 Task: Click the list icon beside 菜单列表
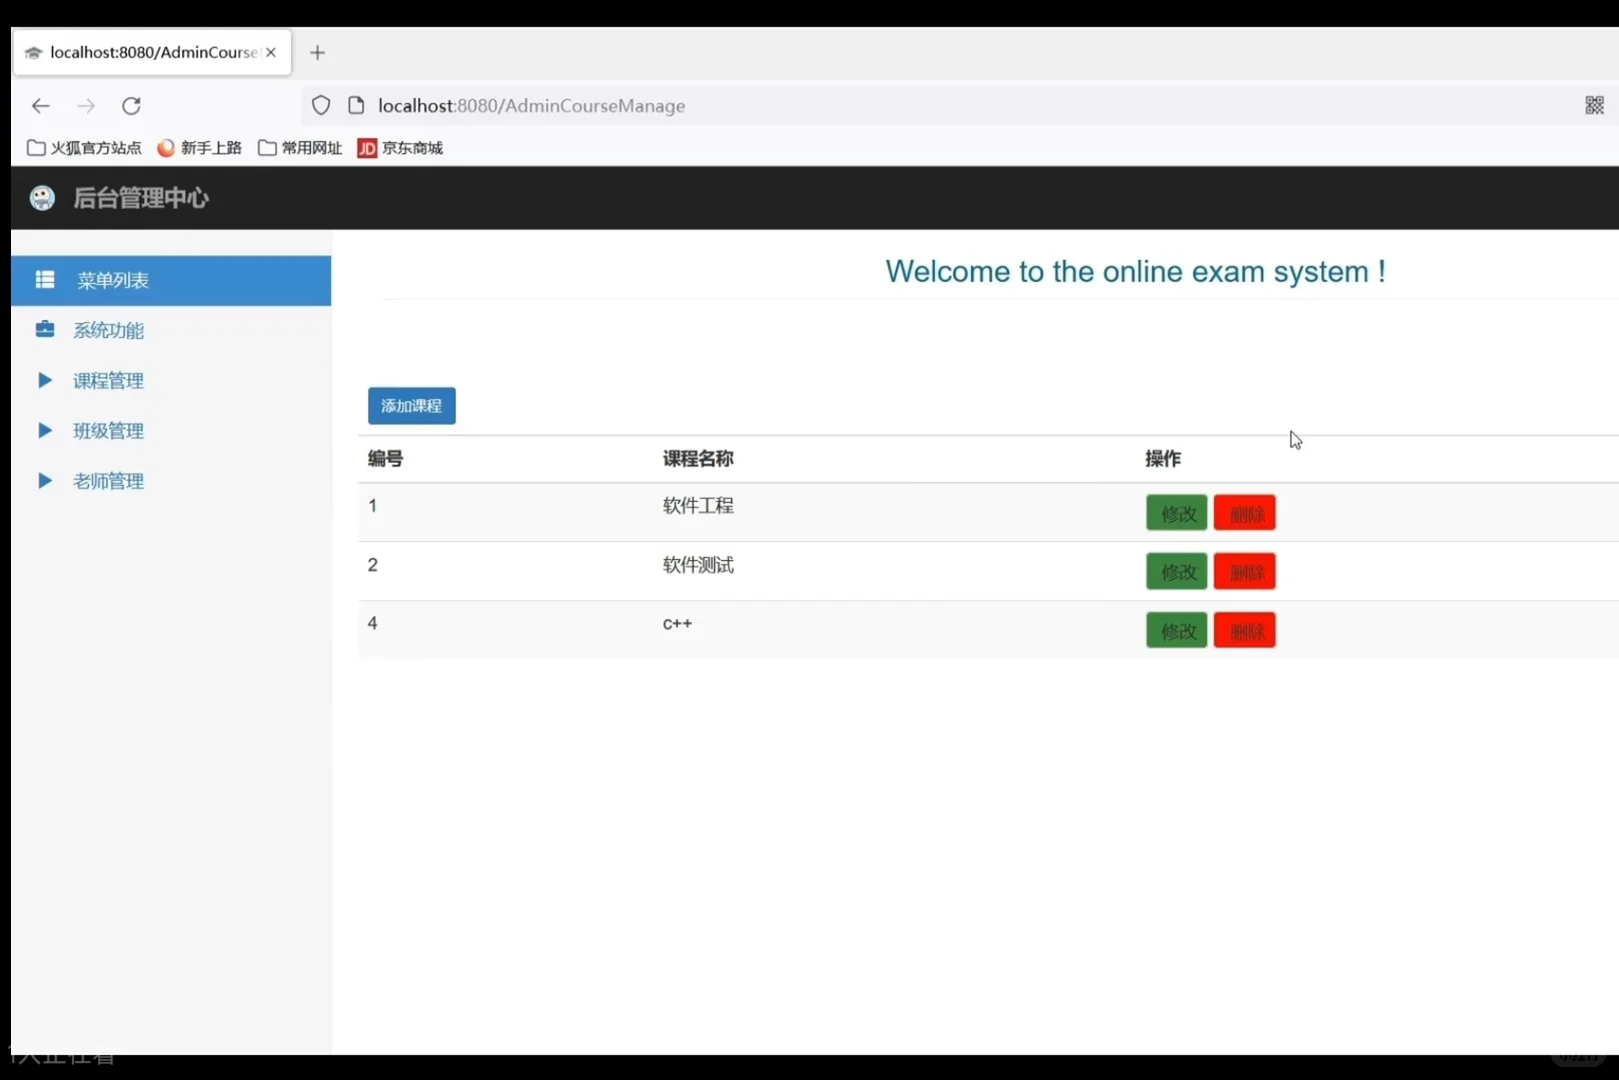click(45, 280)
